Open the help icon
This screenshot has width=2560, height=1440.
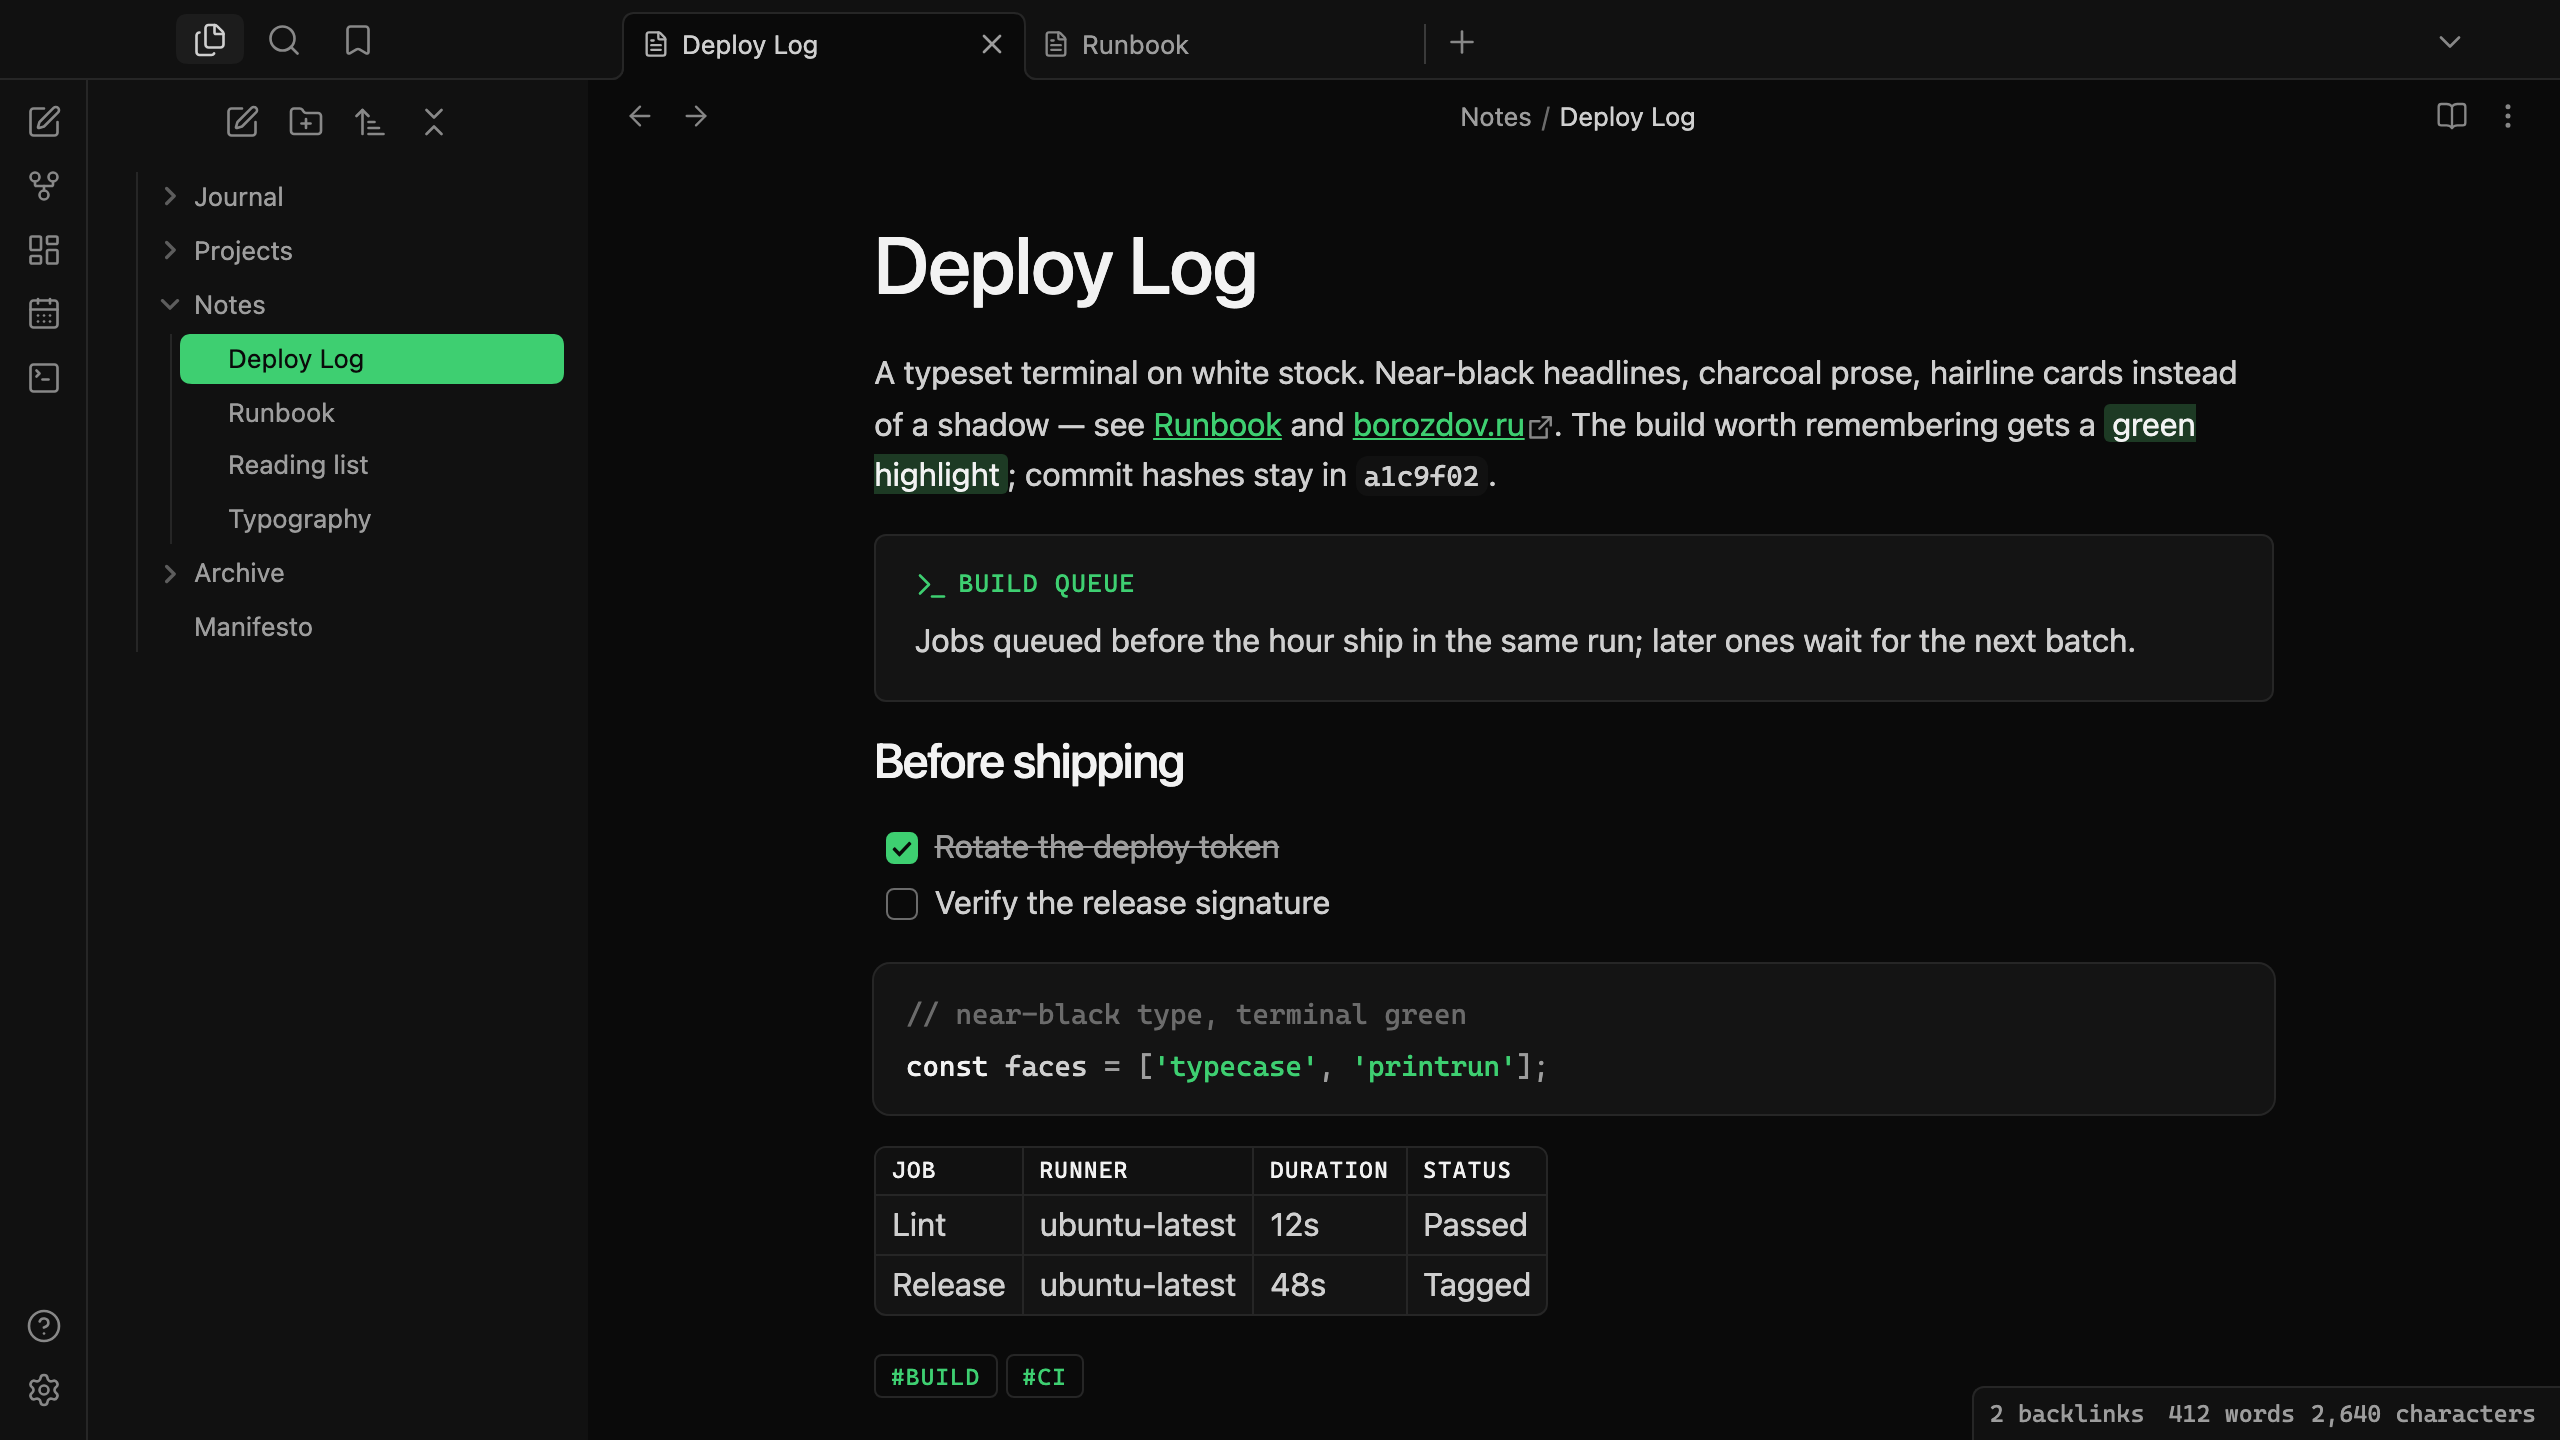[x=44, y=1326]
